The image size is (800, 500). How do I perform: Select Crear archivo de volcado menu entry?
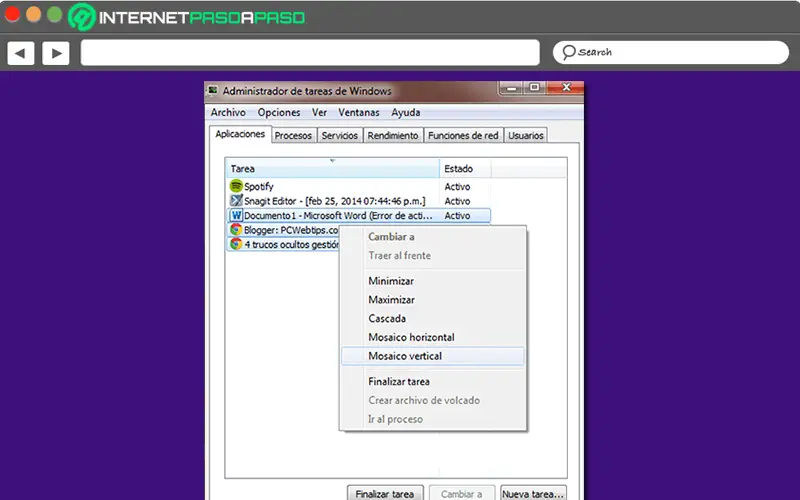click(433, 401)
